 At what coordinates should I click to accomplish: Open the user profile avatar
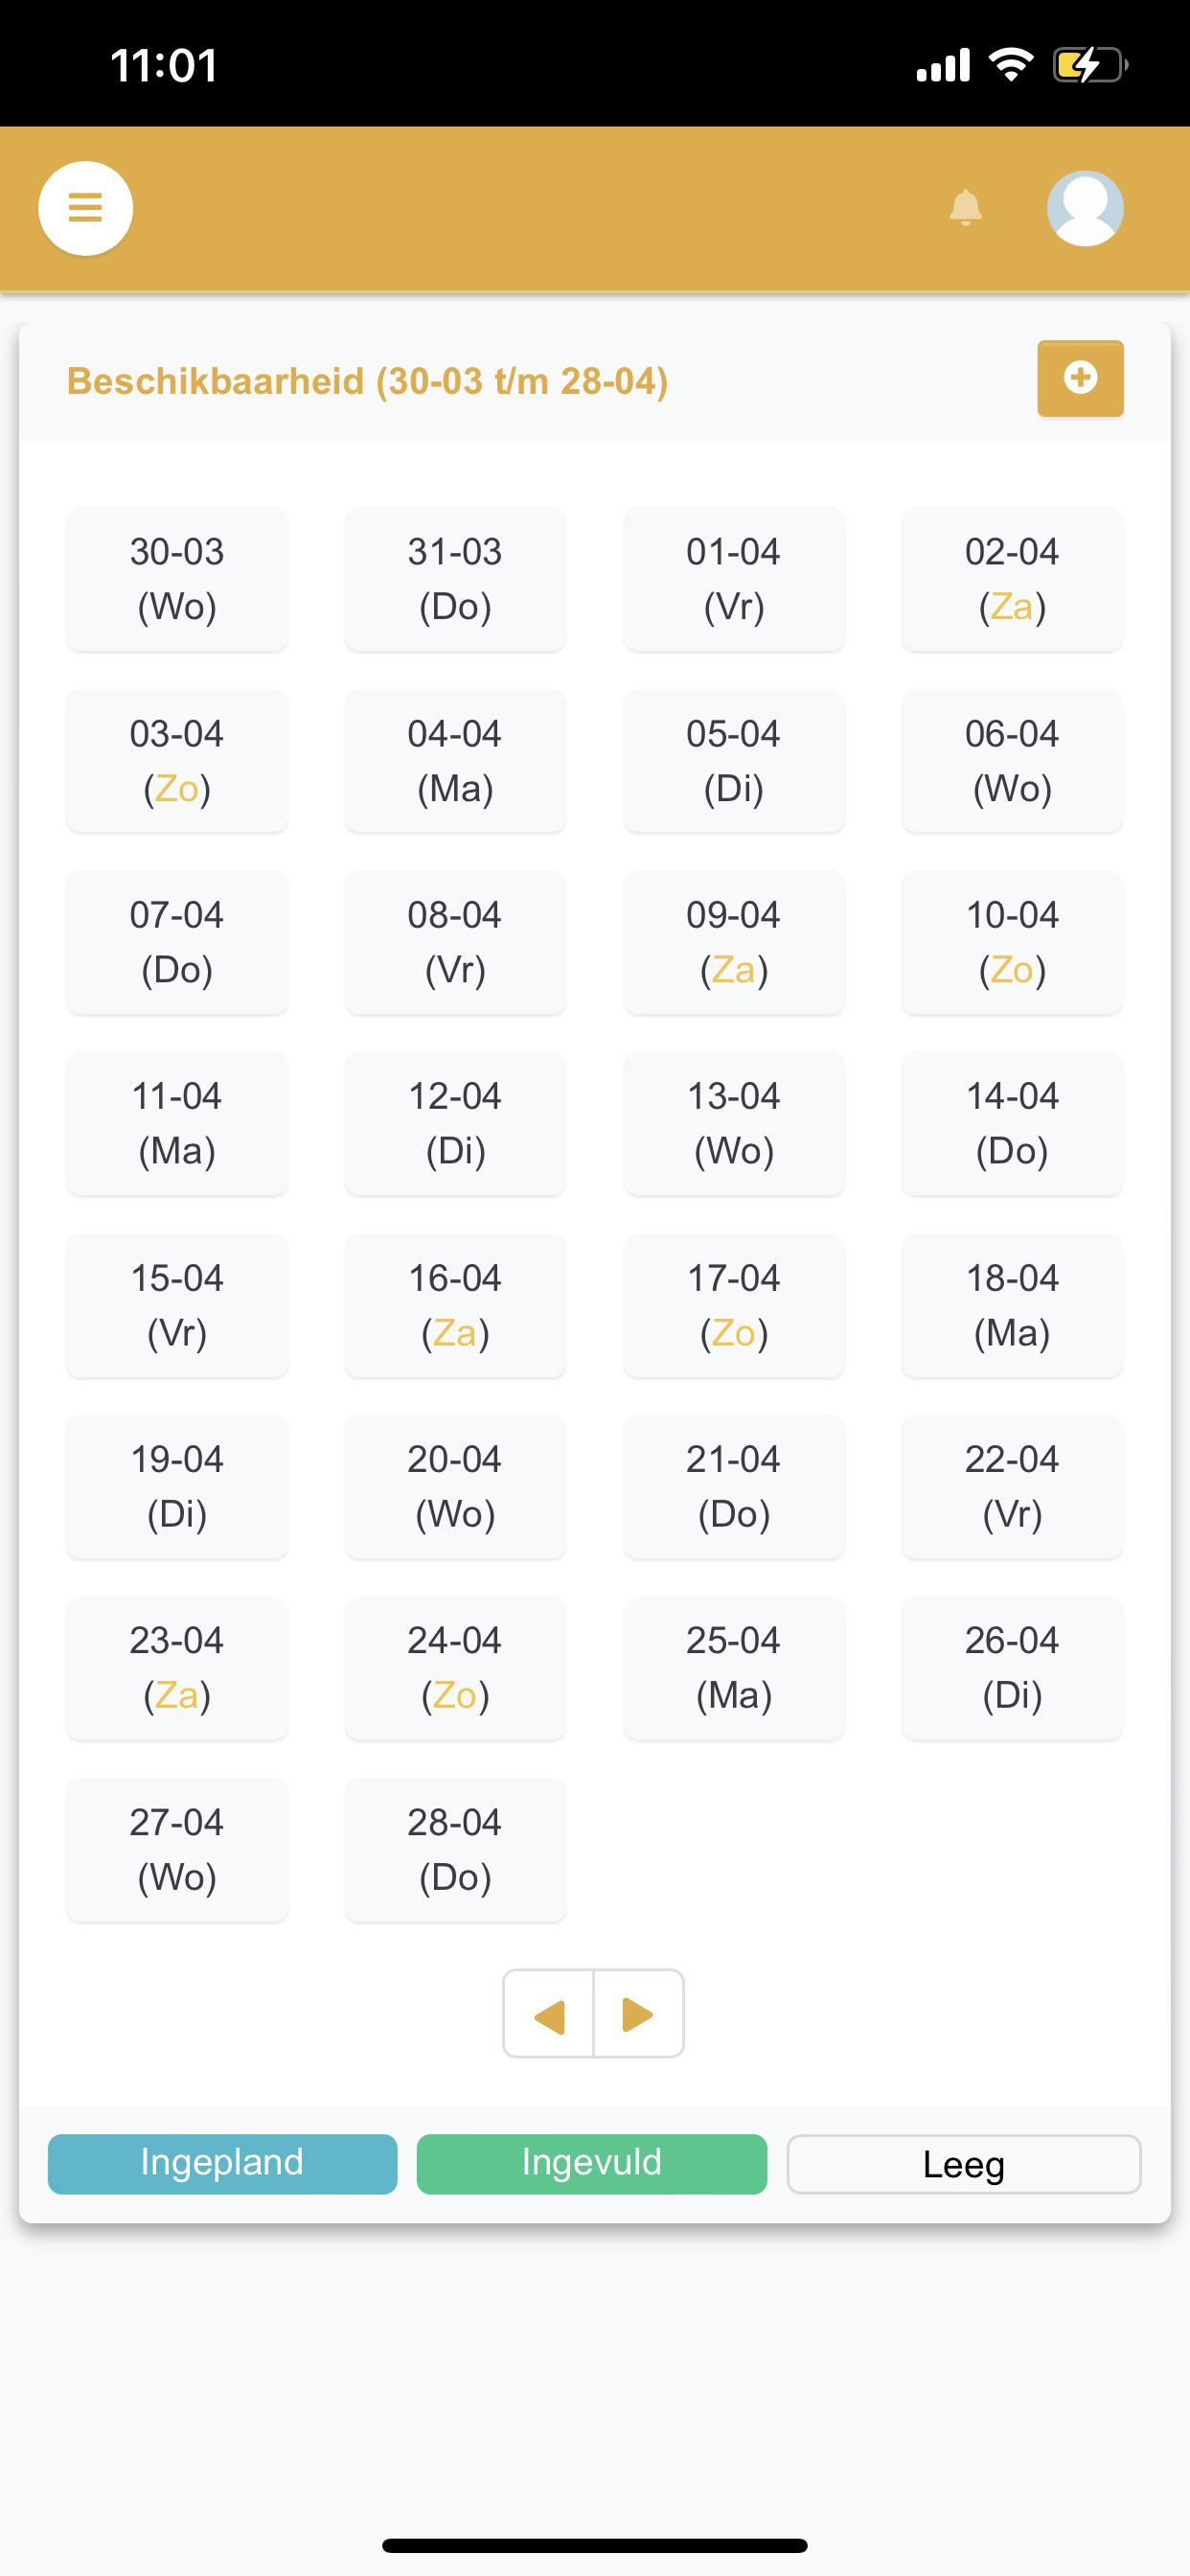(1085, 208)
